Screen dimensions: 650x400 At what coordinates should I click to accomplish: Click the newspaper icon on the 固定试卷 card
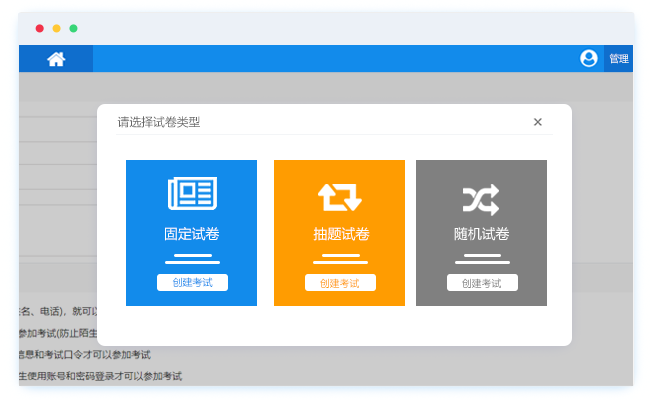(192, 194)
